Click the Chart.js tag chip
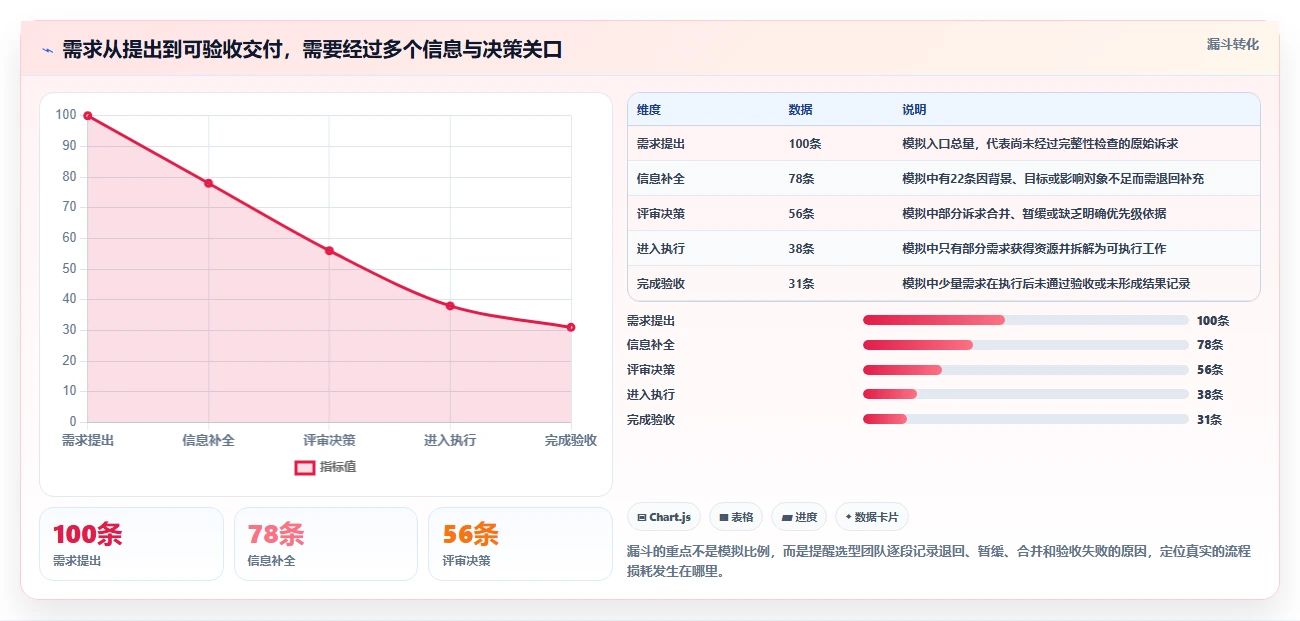 664,517
